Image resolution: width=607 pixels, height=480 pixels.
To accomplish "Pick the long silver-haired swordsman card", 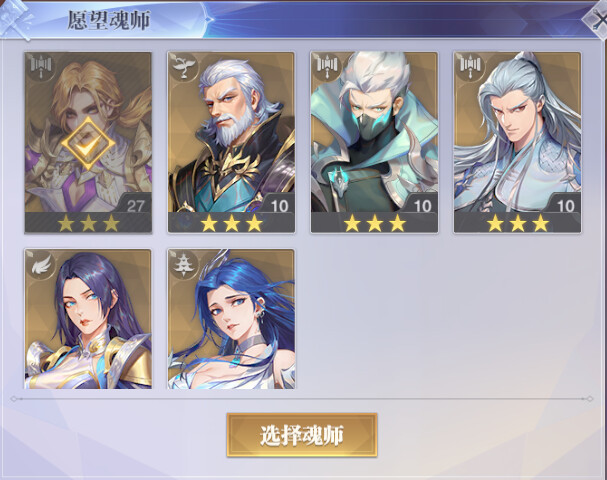I will 518,142.
